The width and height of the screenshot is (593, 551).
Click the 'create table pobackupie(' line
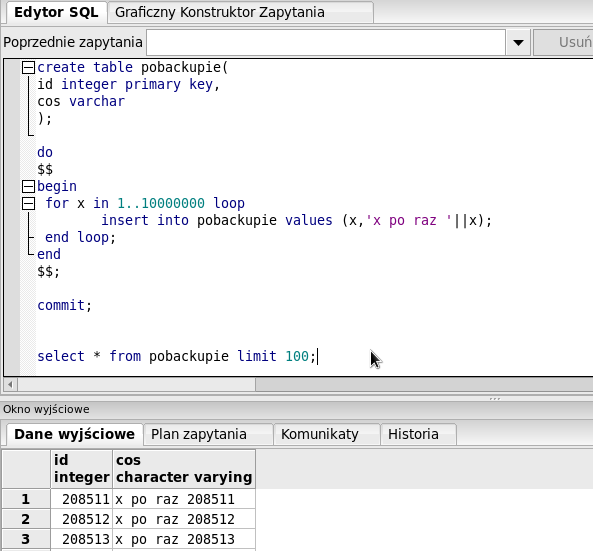click(133, 67)
